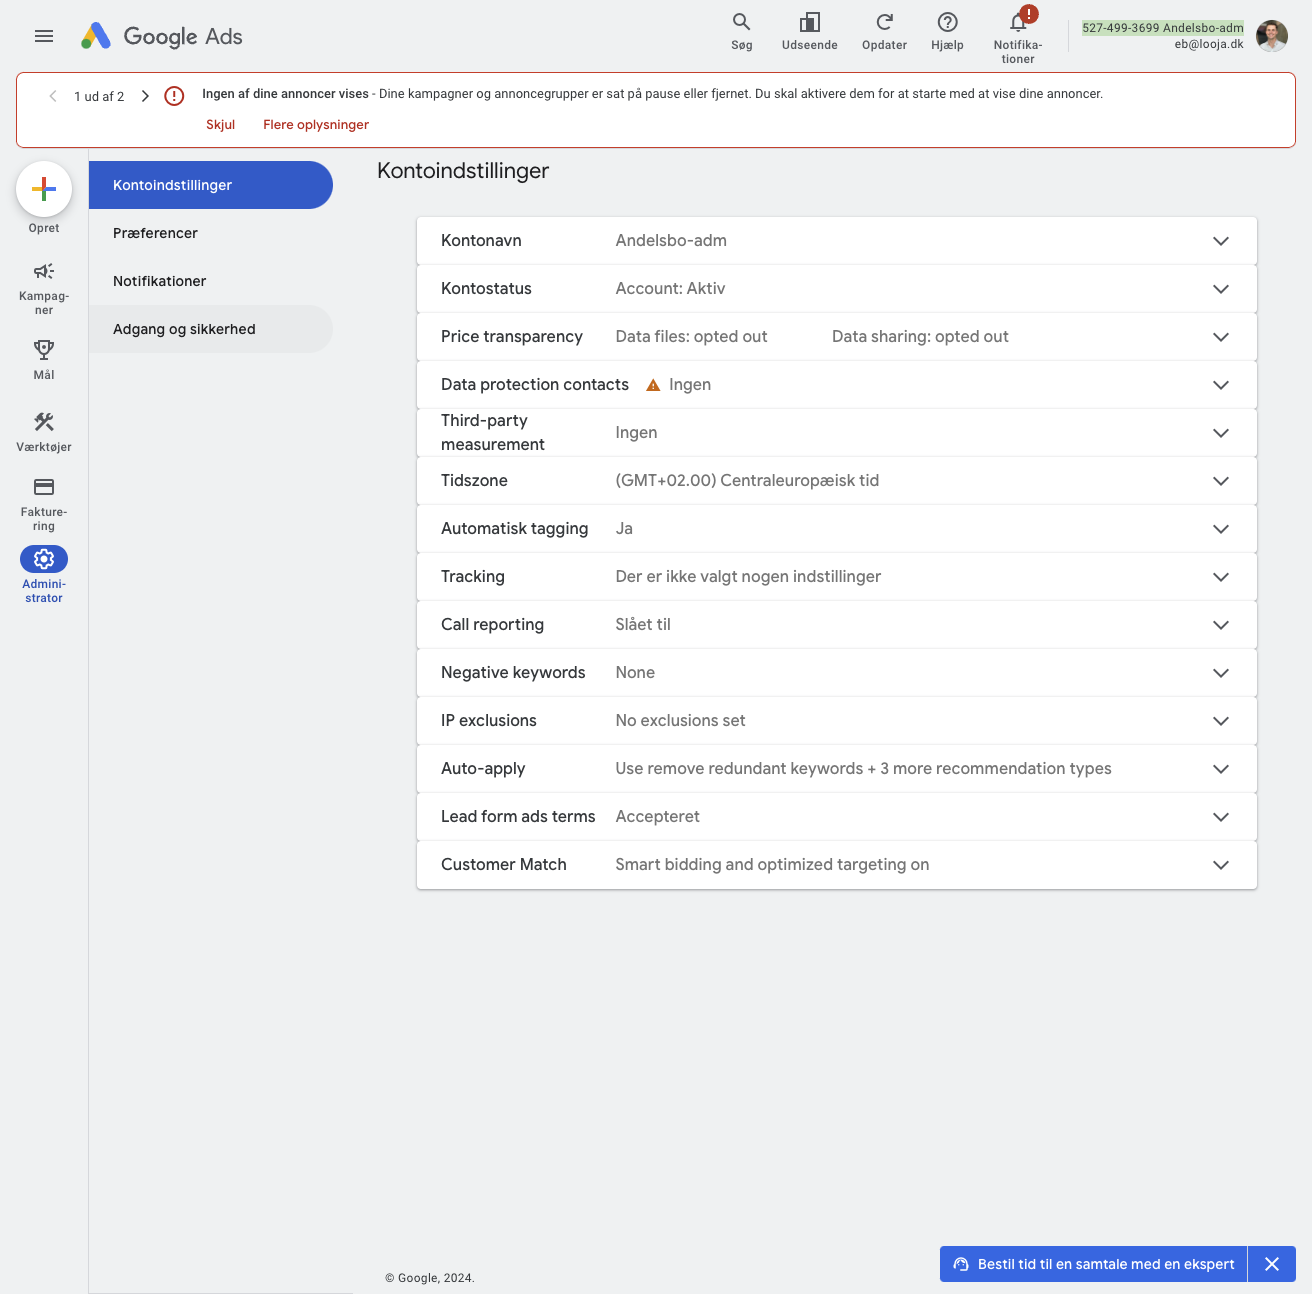
Task: Open Fakturering billing section
Action: [x=44, y=504]
